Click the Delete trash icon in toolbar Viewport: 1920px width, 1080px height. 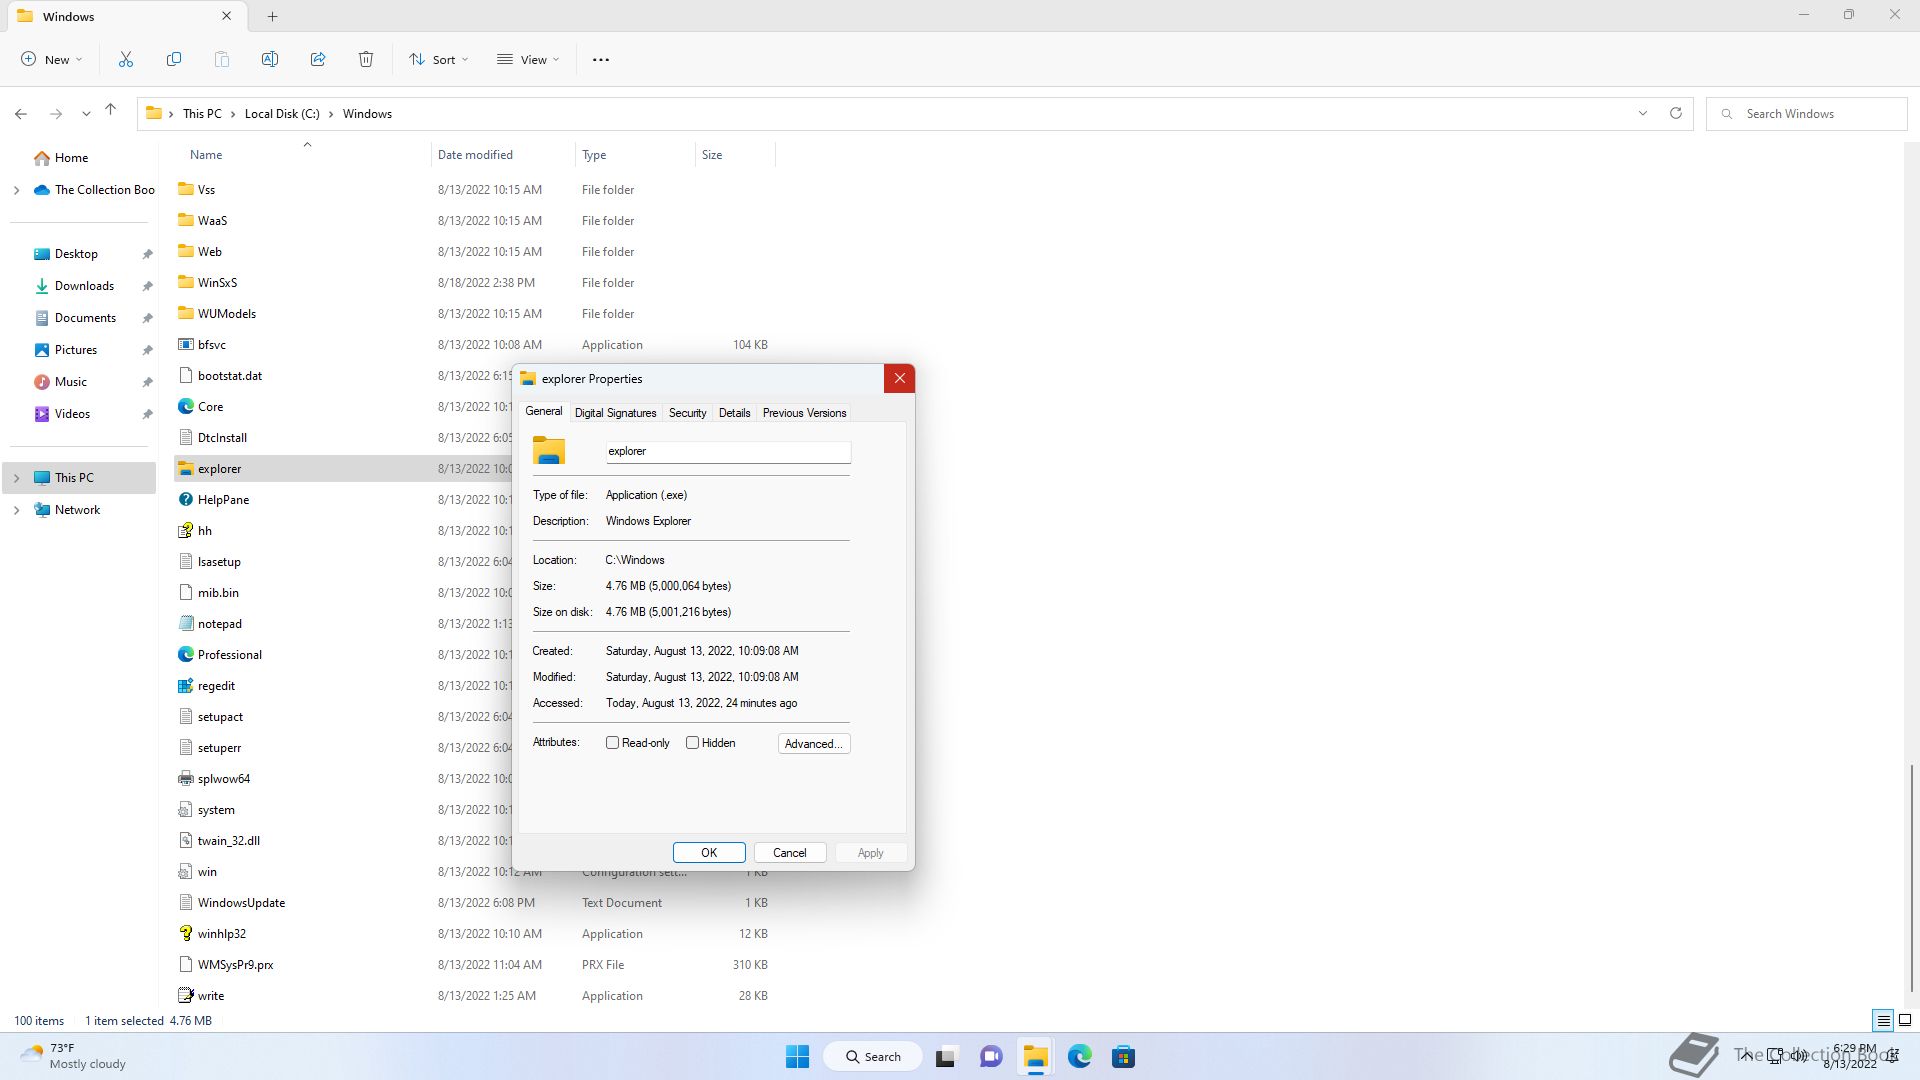click(366, 60)
